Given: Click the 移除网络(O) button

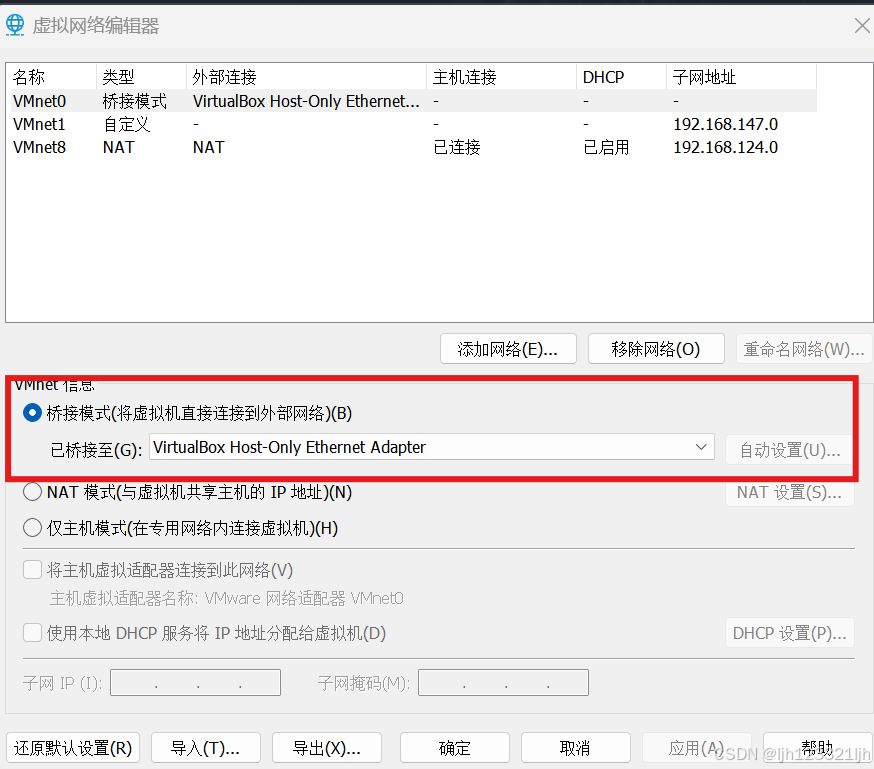Looking at the screenshot, I should pos(656,349).
